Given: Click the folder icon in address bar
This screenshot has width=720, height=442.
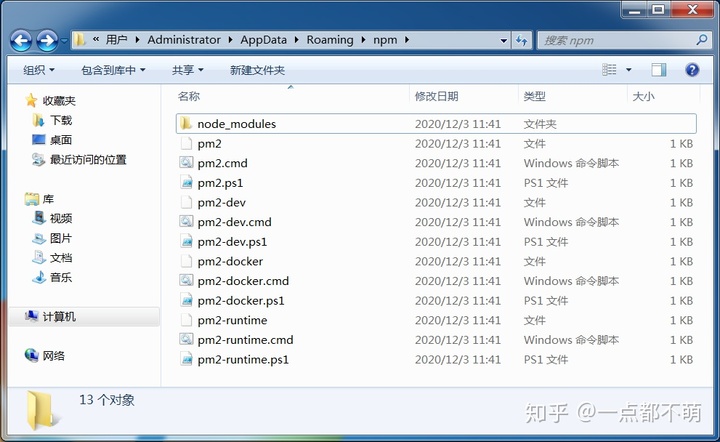Looking at the screenshot, I should pyautogui.click(x=80, y=40).
